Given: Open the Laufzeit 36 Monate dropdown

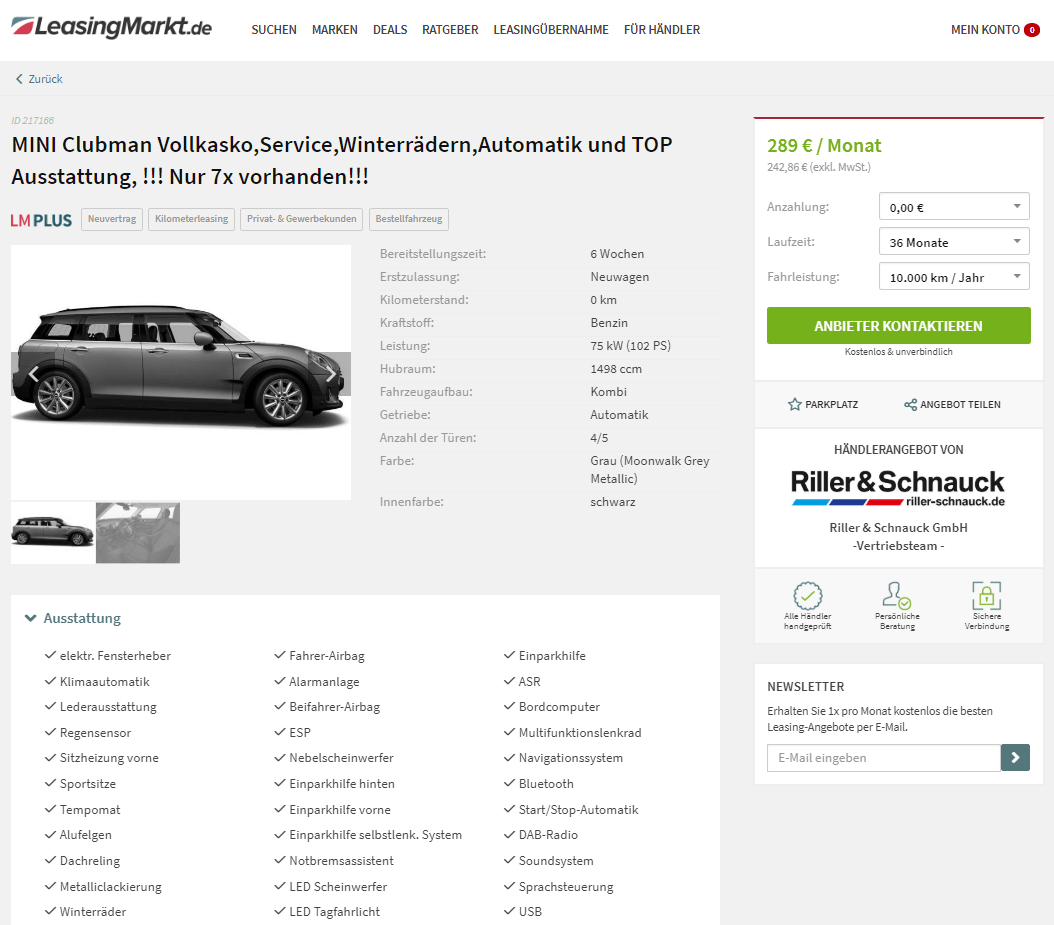Looking at the screenshot, I should point(954,241).
